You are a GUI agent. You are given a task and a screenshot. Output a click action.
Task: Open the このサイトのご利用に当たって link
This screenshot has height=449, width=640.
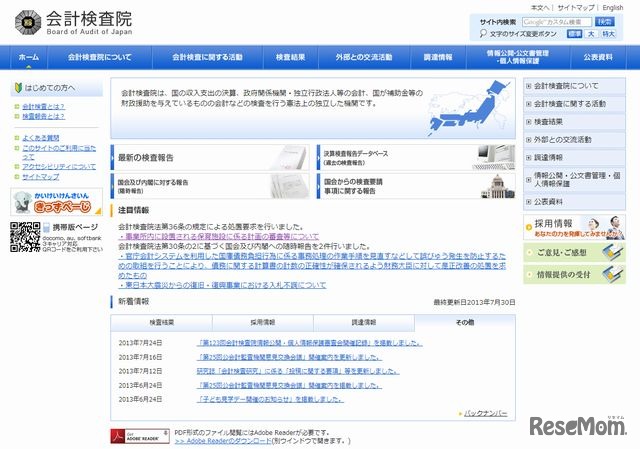tap(59, 152)
